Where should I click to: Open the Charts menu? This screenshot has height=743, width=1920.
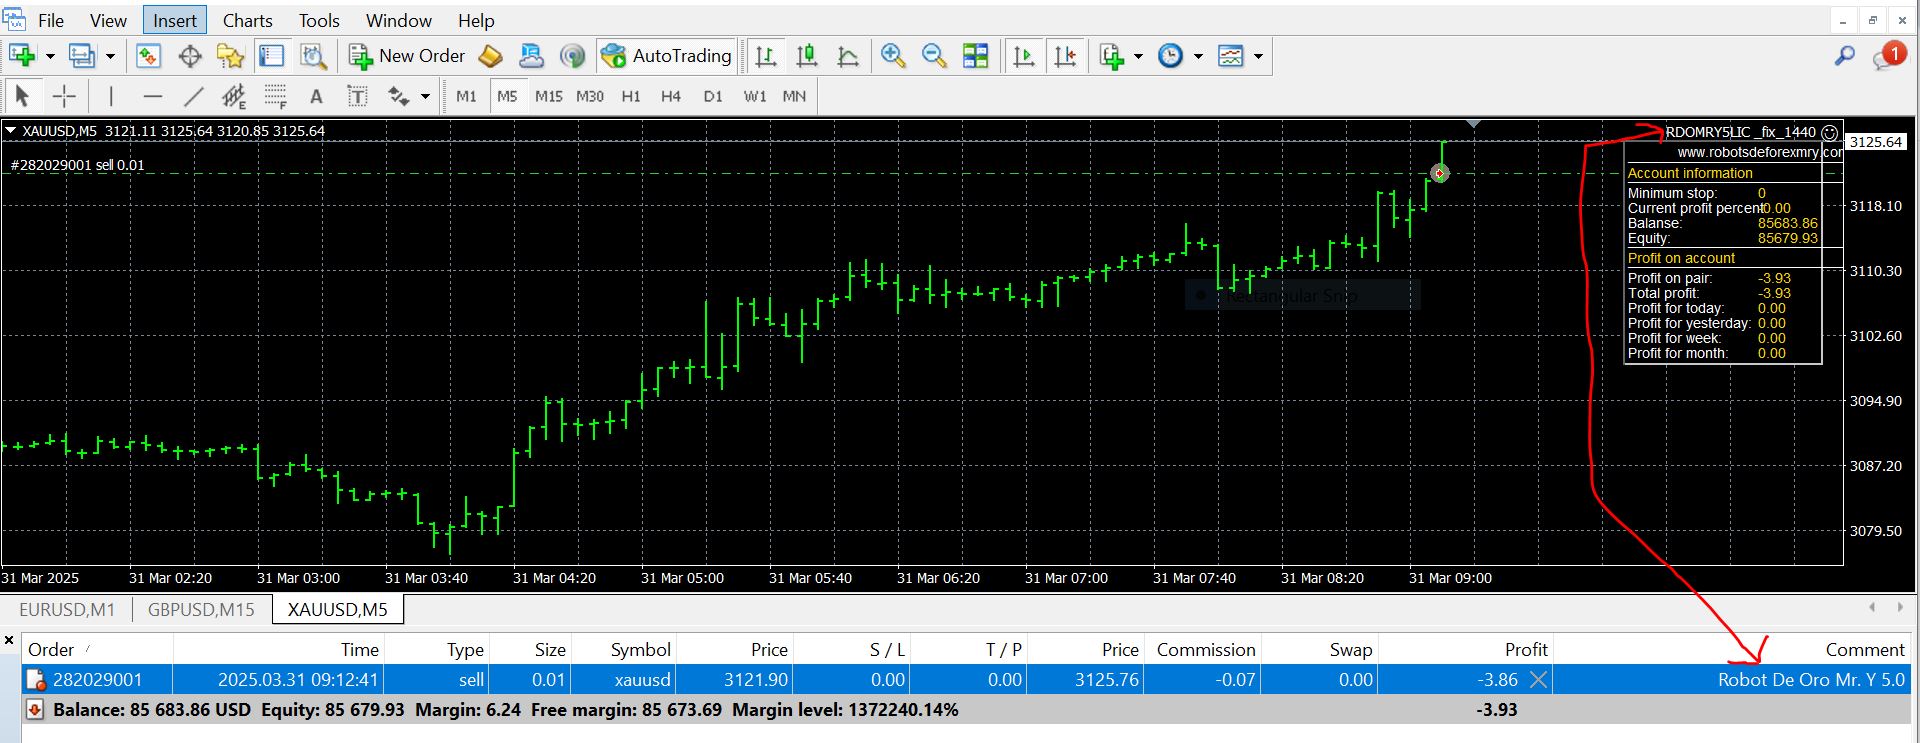point(247,20)
